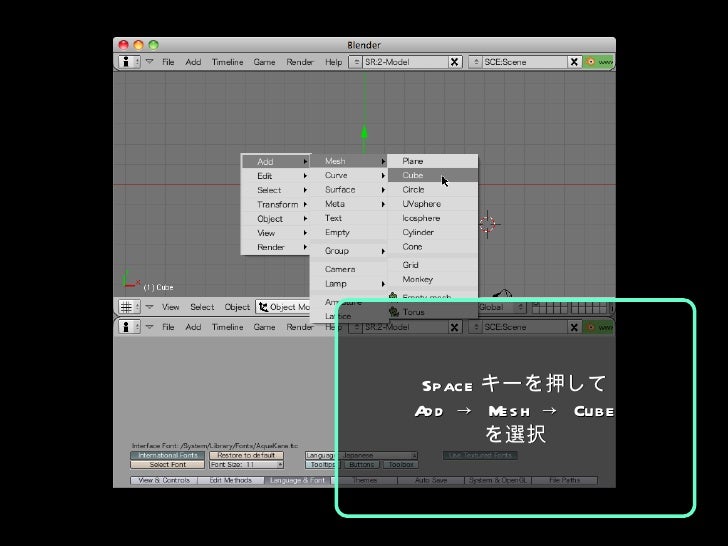Click the www icon in lower header
This screenshot has height=546, width=728.
click(x=599, y=327)
